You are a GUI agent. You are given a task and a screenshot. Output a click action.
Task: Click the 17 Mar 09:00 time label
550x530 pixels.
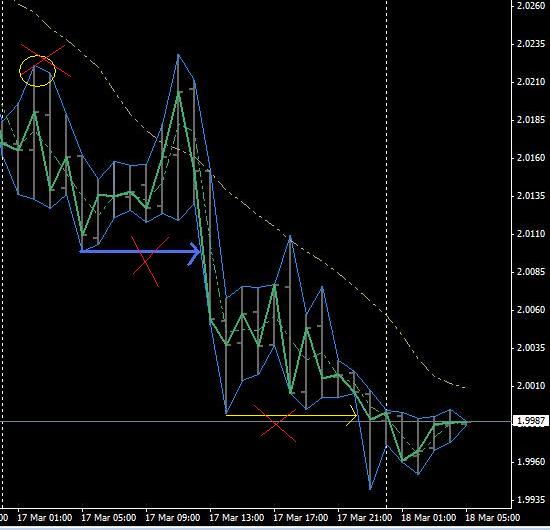click(x=173, y=518)
